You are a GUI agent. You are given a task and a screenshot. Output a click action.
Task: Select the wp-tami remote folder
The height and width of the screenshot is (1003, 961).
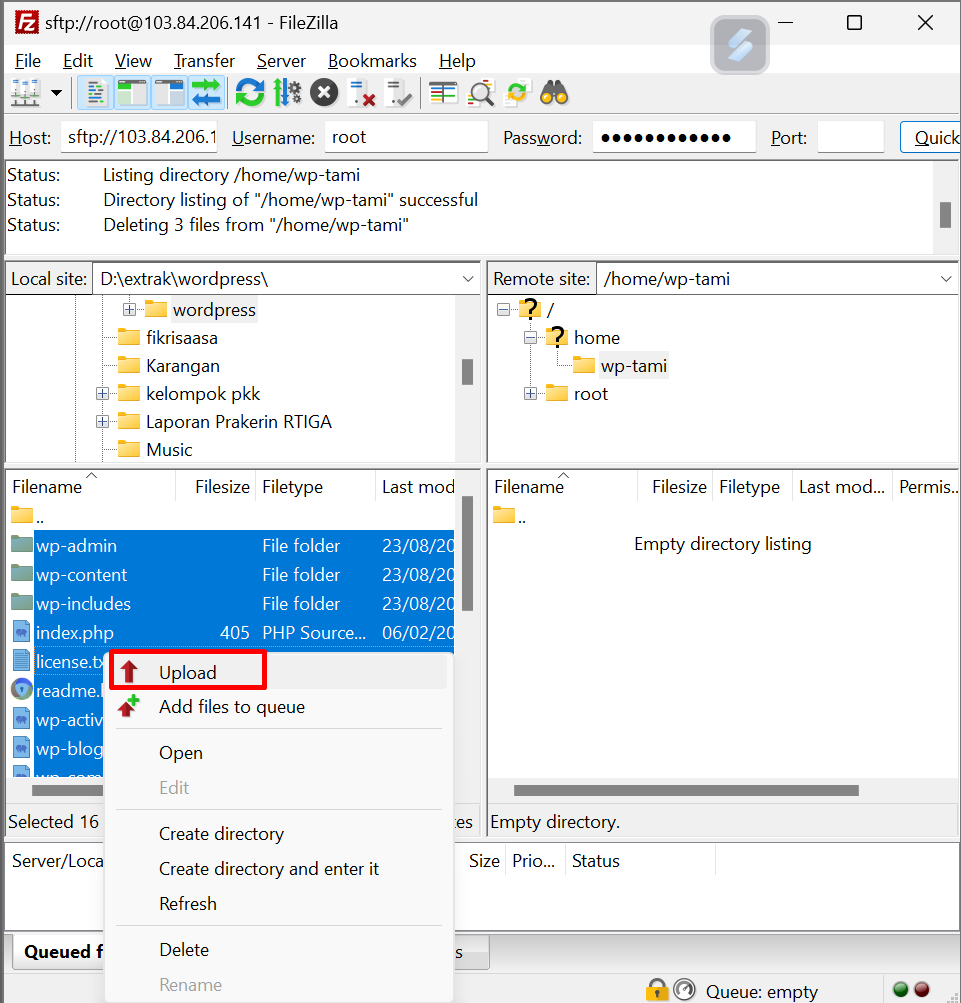(633, 366)
